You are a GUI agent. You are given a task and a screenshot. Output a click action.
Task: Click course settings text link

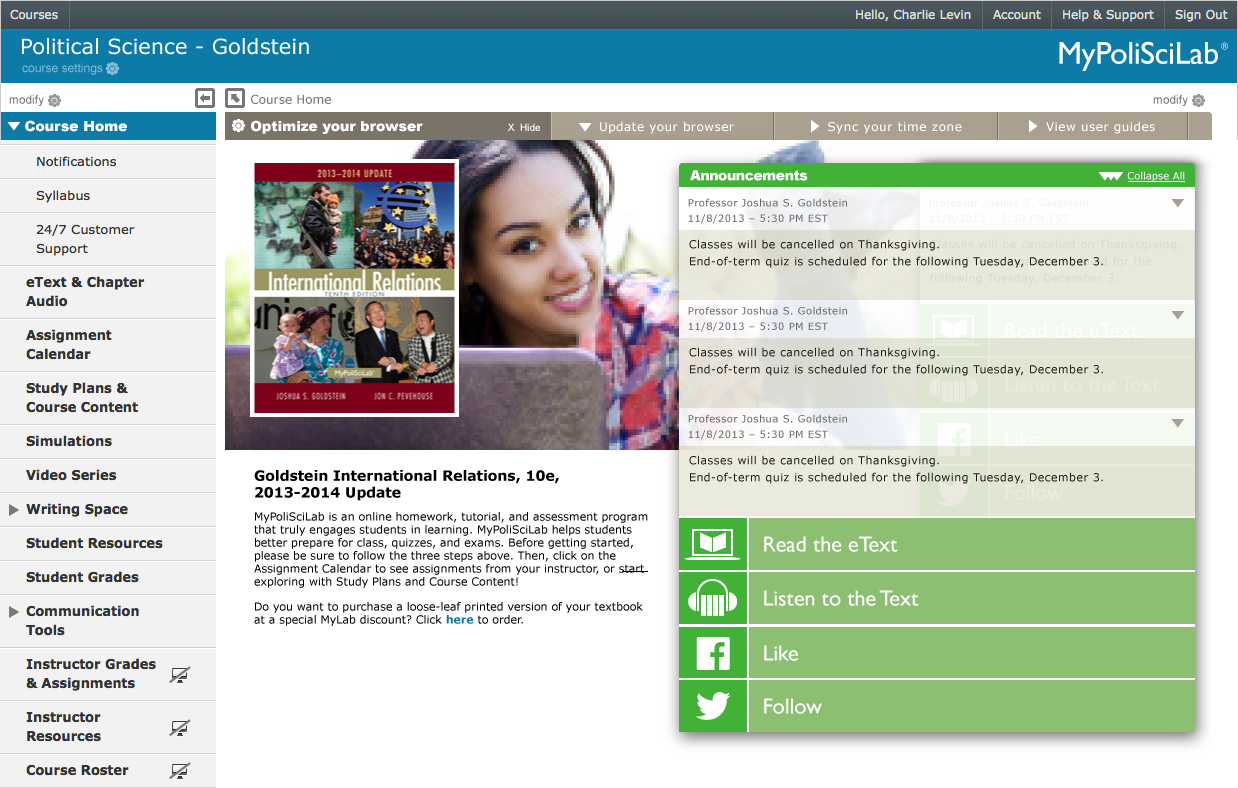point(62,69)
